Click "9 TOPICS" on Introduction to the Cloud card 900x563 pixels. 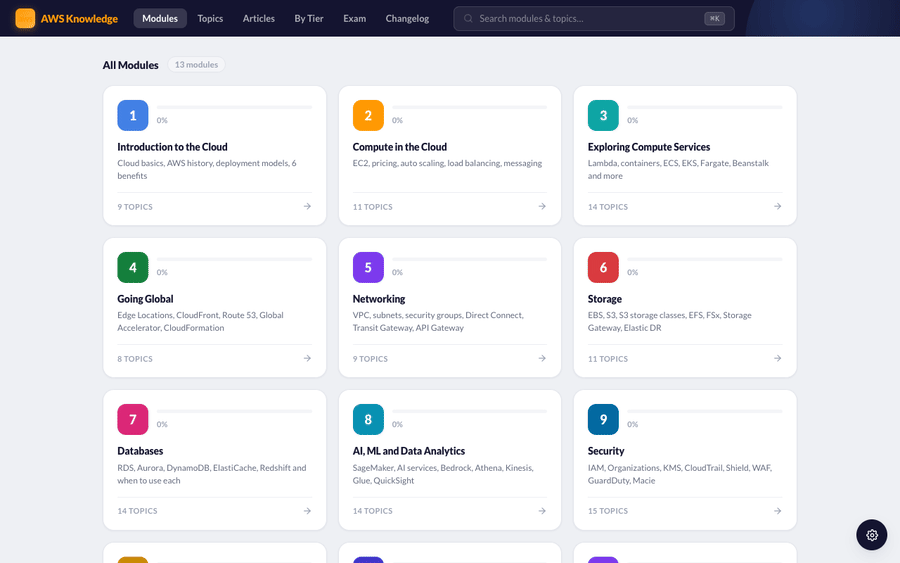point(135,207)
